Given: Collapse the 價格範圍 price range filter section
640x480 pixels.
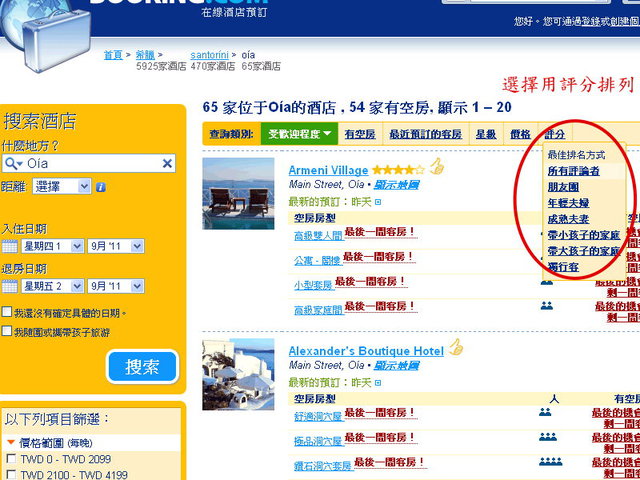Looking at the screenshot, I should pos(12,441).
